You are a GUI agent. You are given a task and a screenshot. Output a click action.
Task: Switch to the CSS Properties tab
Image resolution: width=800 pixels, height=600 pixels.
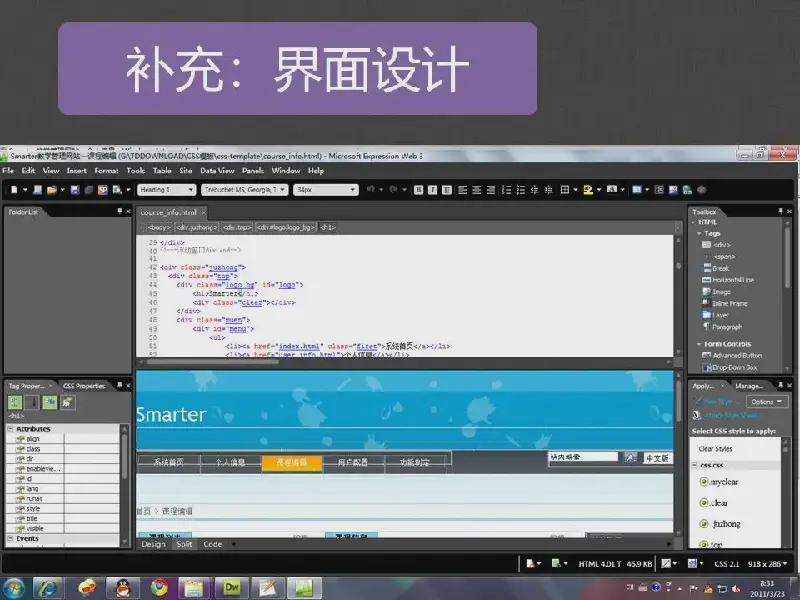coord(84,386)
